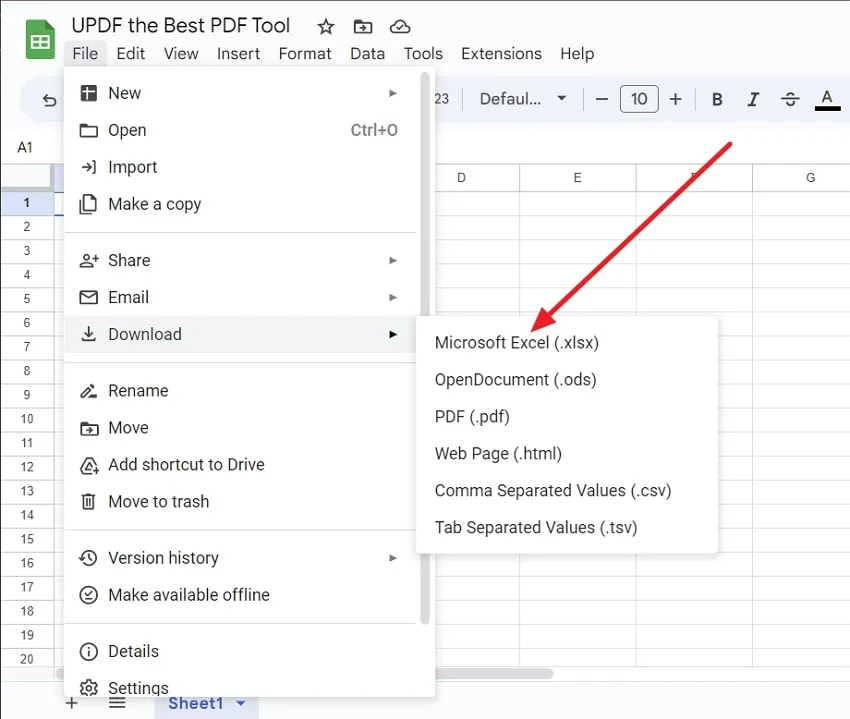Open the all sheets list icon
This screenshot has height=719, width=850.
coord(117,703)
